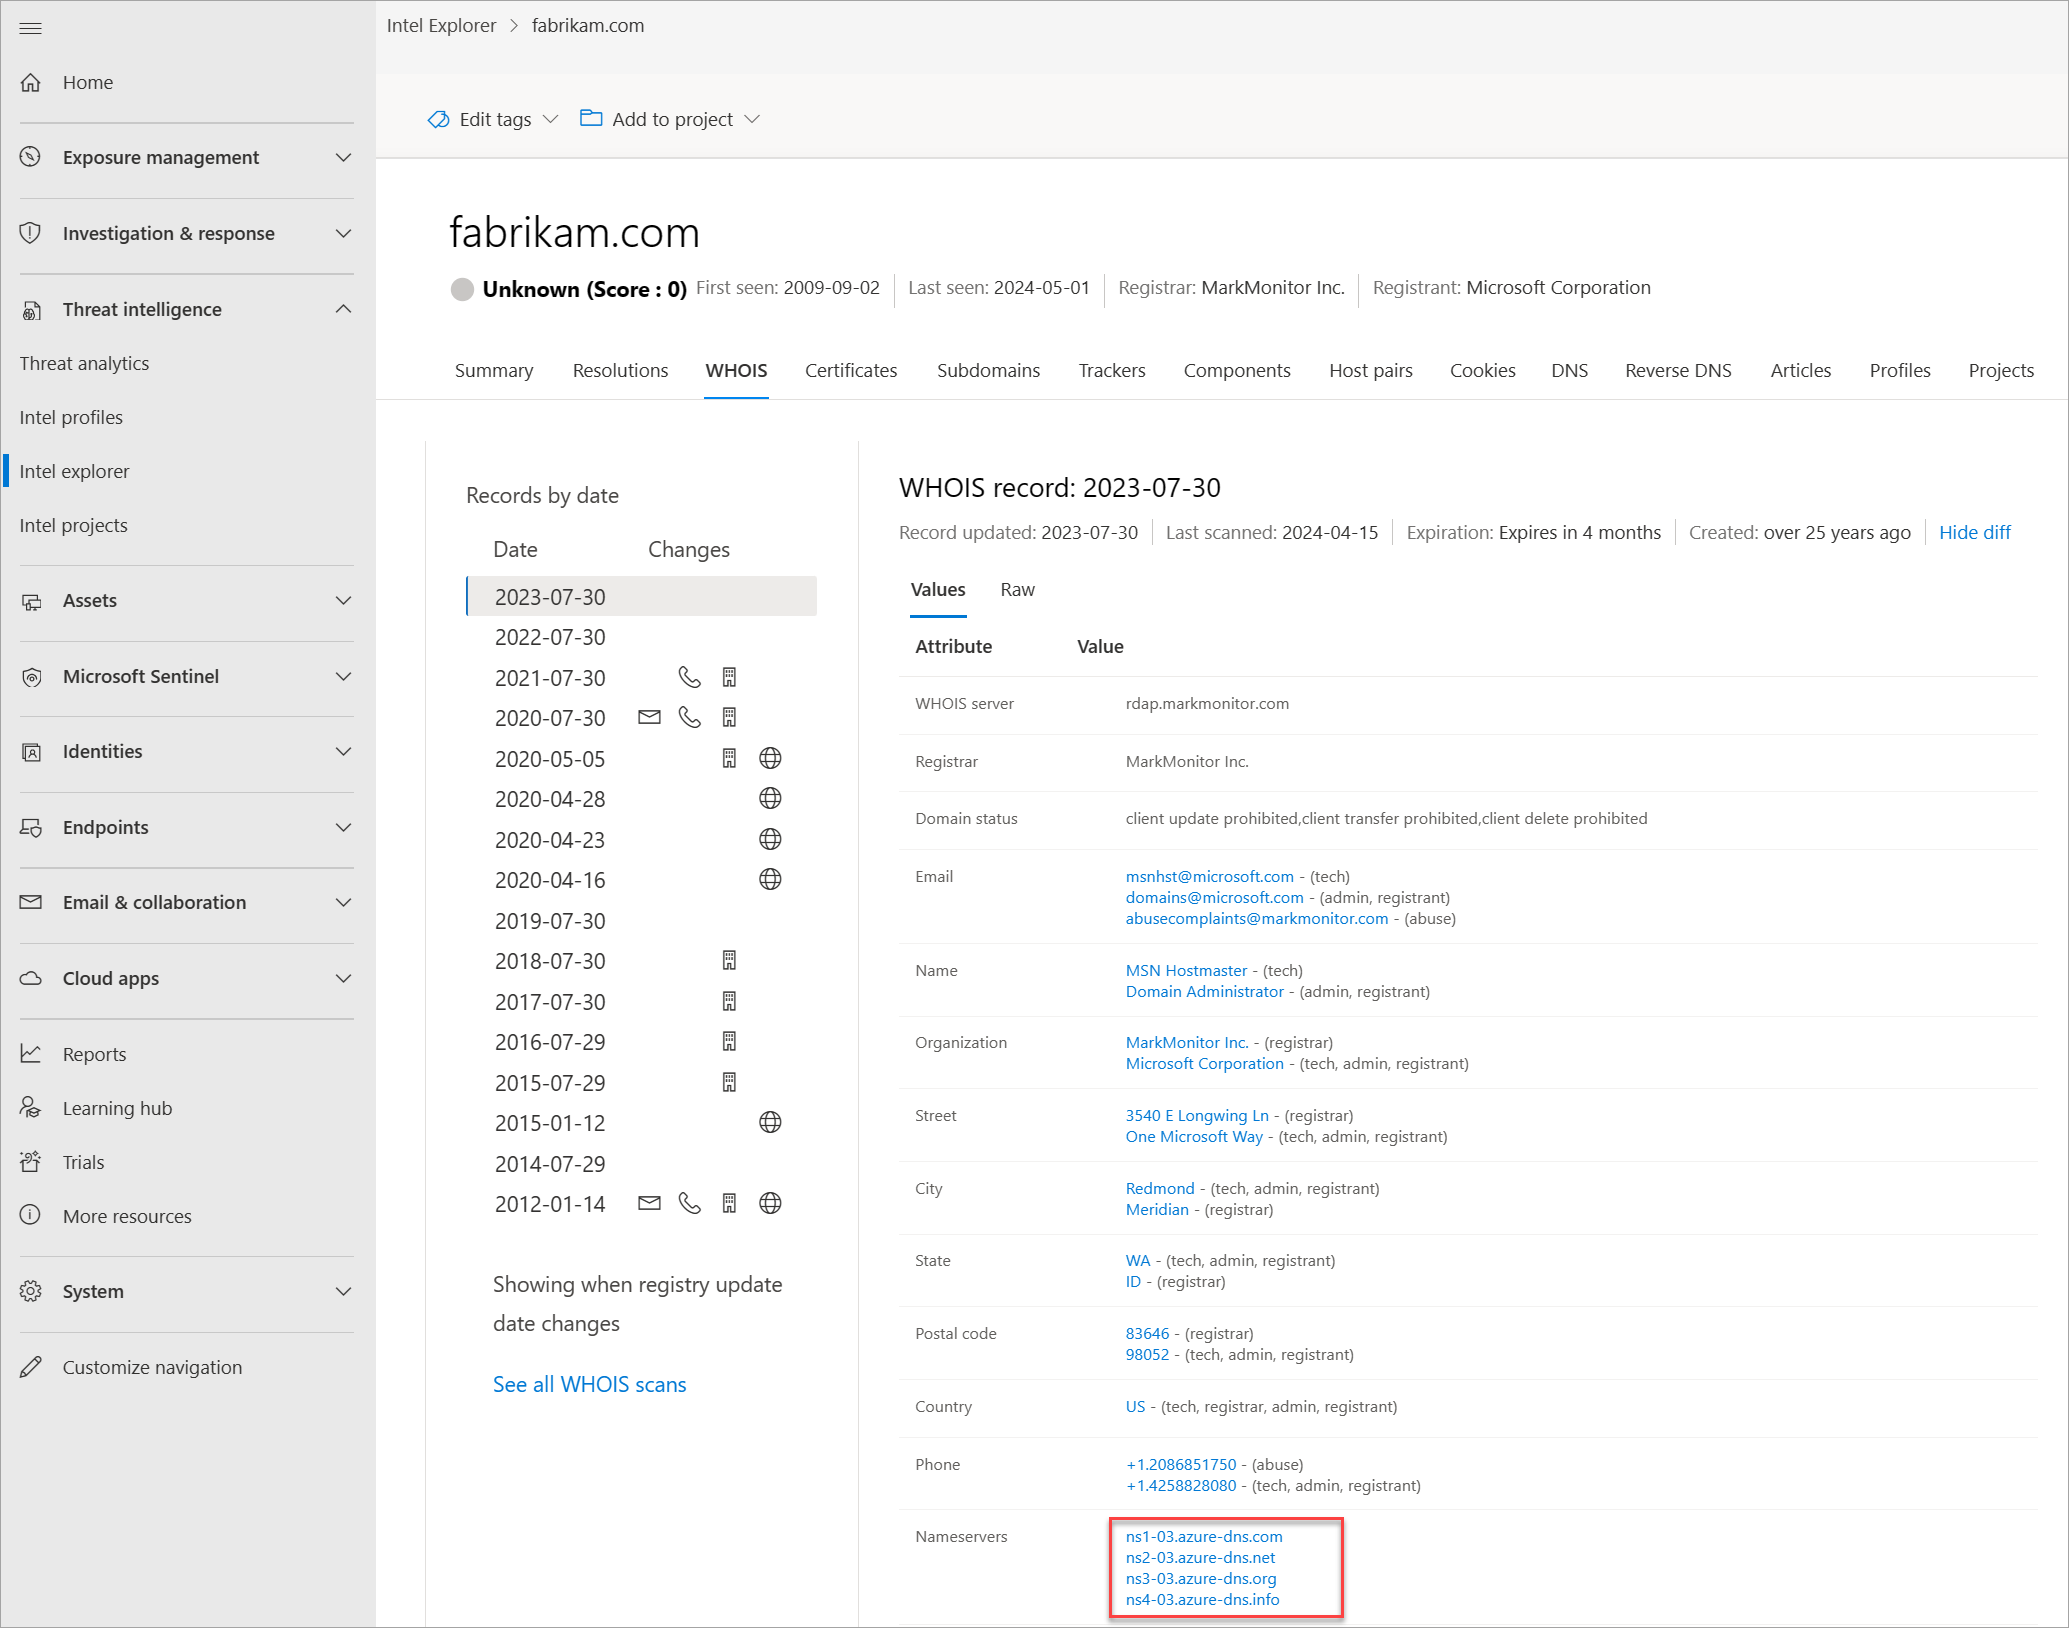Open the Reverse DNS tab
Viewport: 2069px width, 1628px height.
pyautogui.click(x=1678, y=370)
